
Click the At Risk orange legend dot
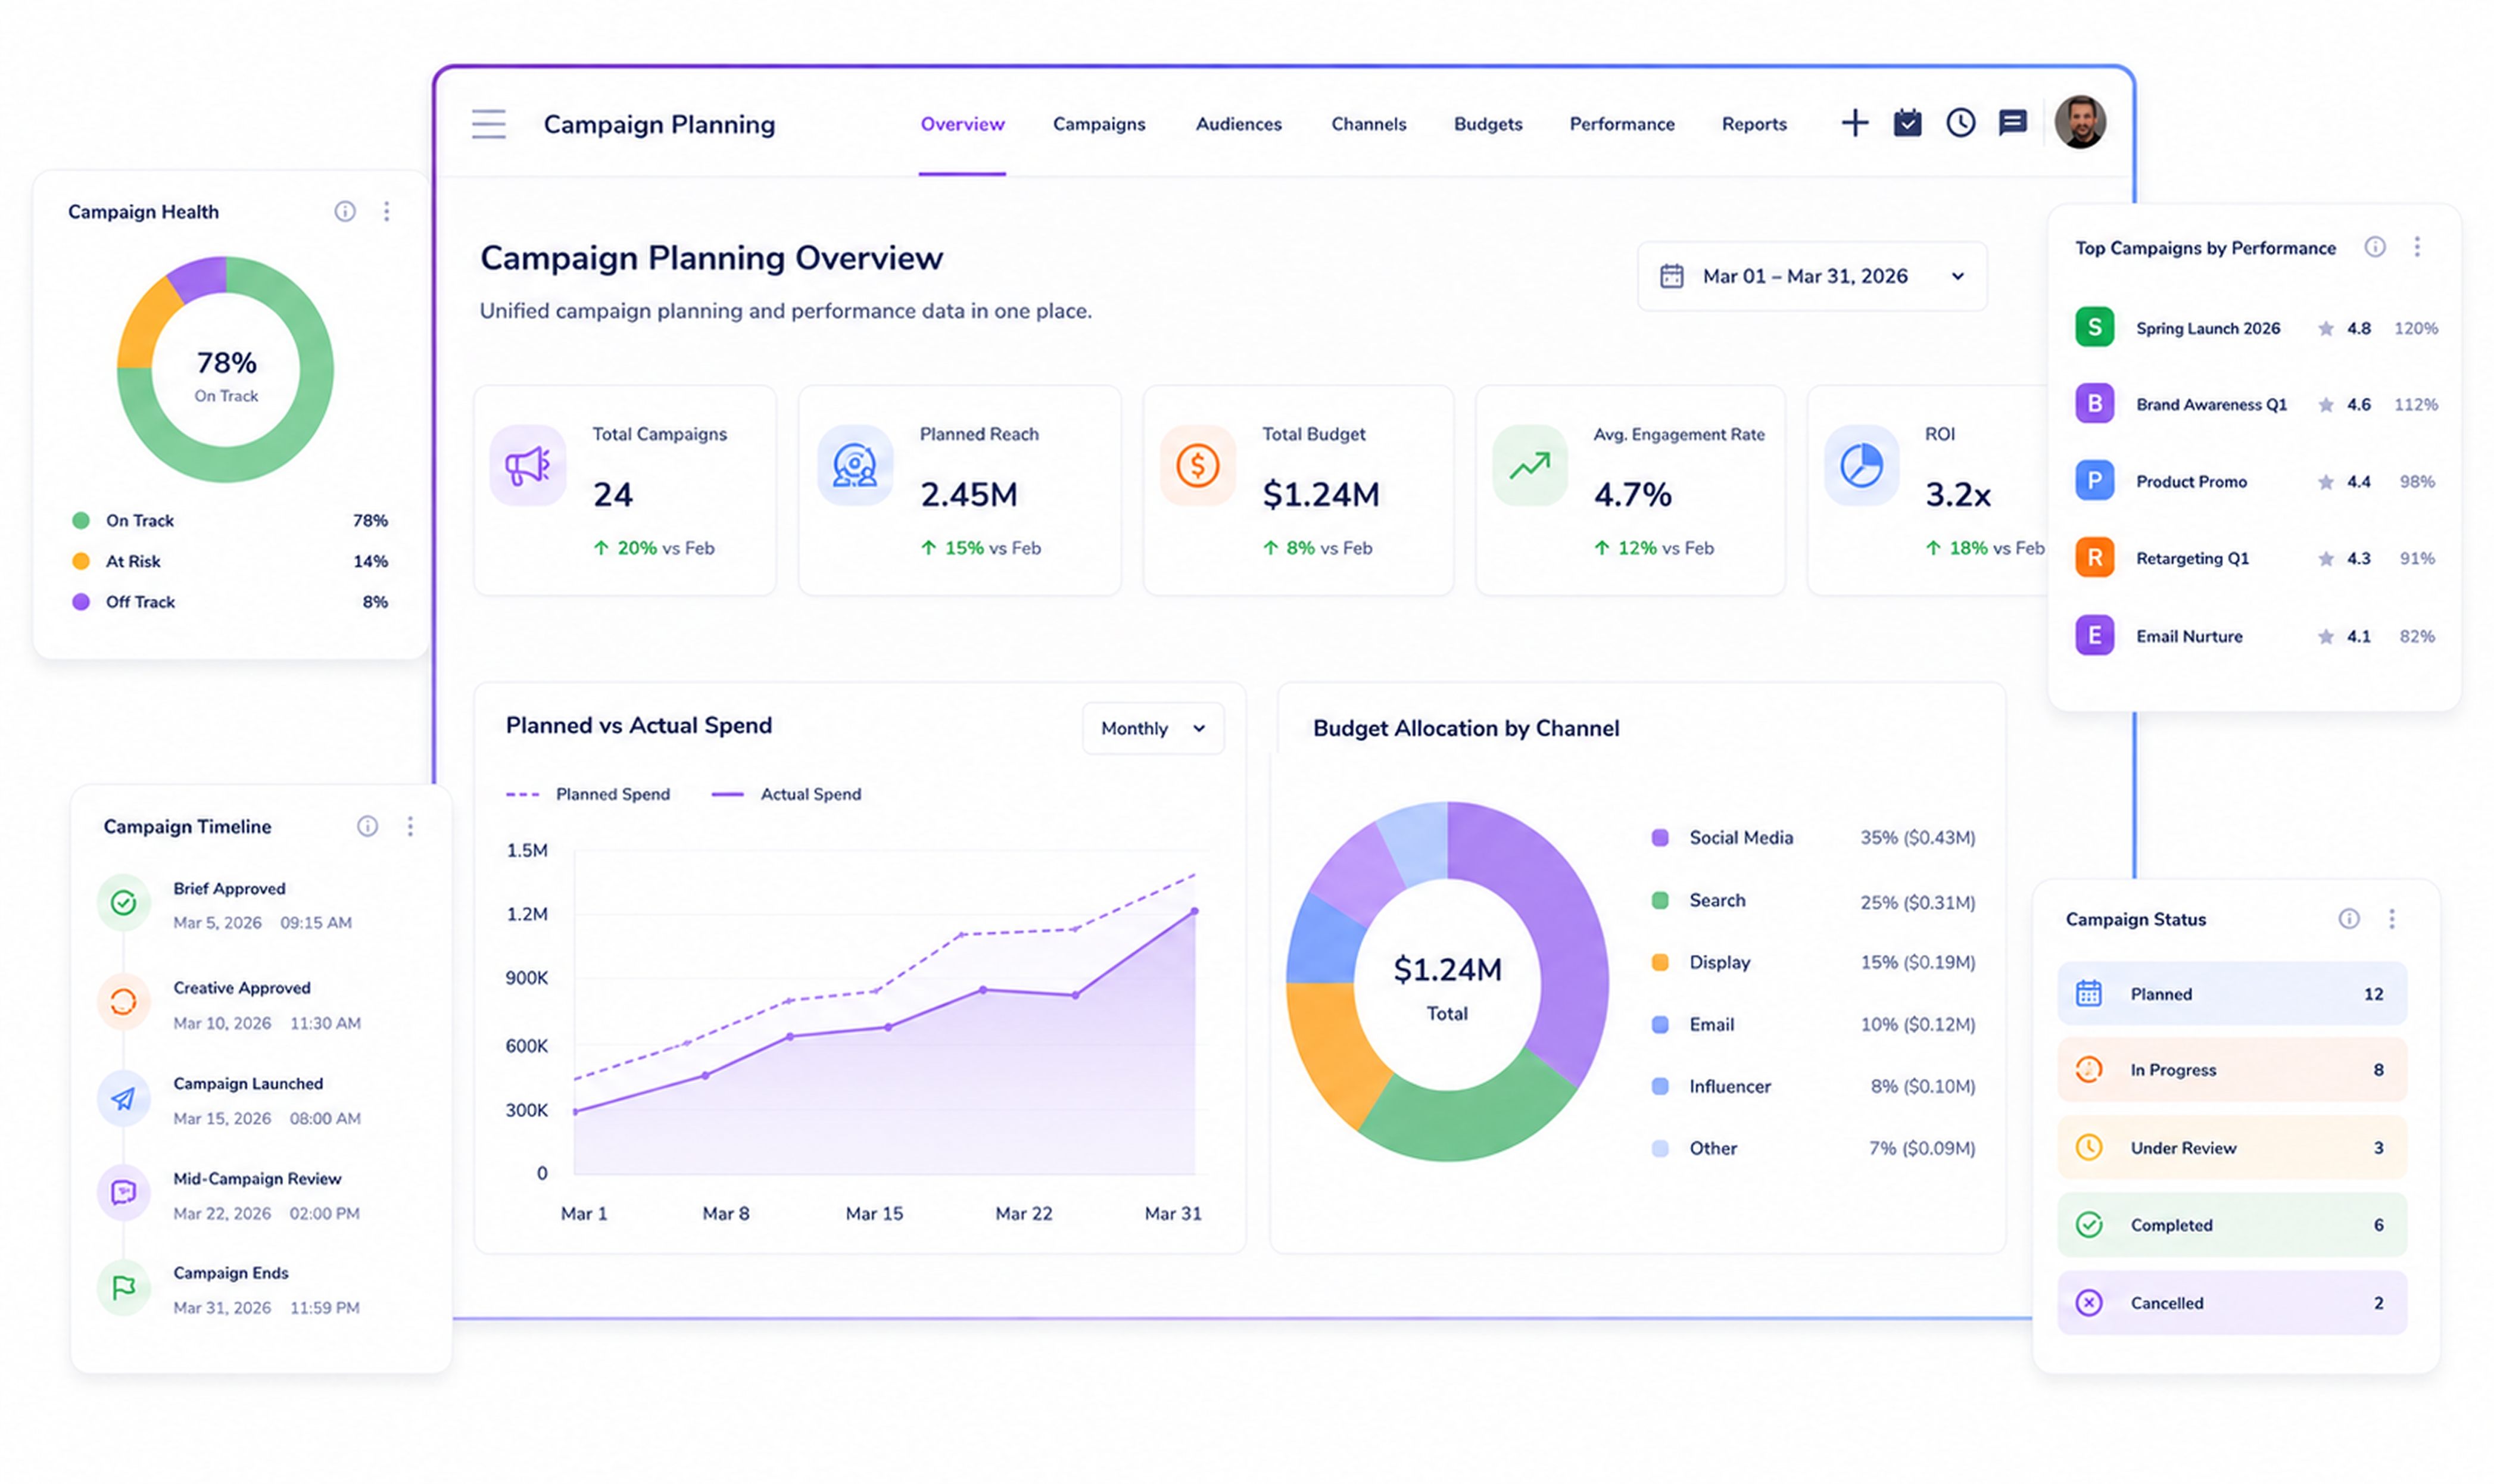tap(81, 561)
